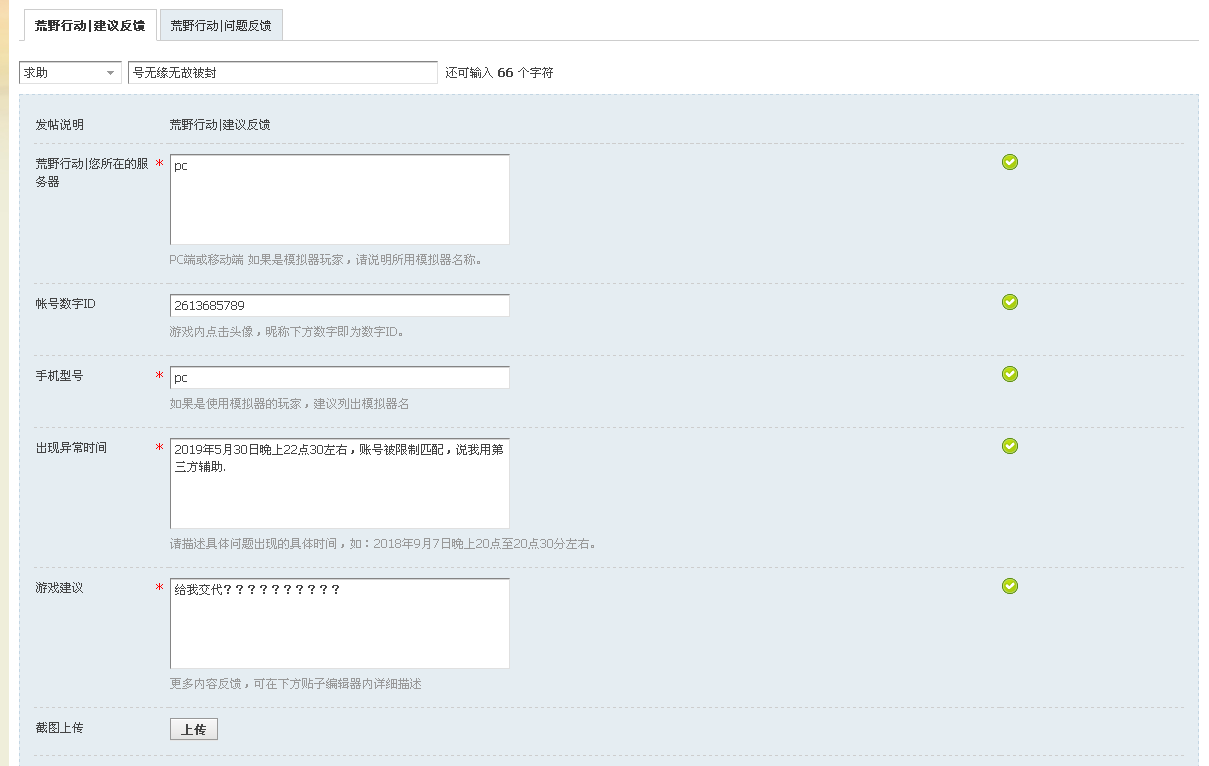This screenshot has height=766, width=1209.
Task: Click the 出现异常时间 label
Action: pyautogui.click(x=71, y=448)
